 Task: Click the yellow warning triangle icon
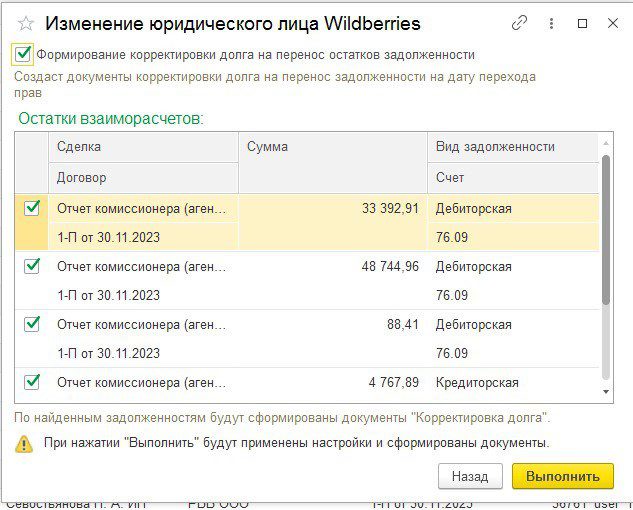[x=24, y=444]
